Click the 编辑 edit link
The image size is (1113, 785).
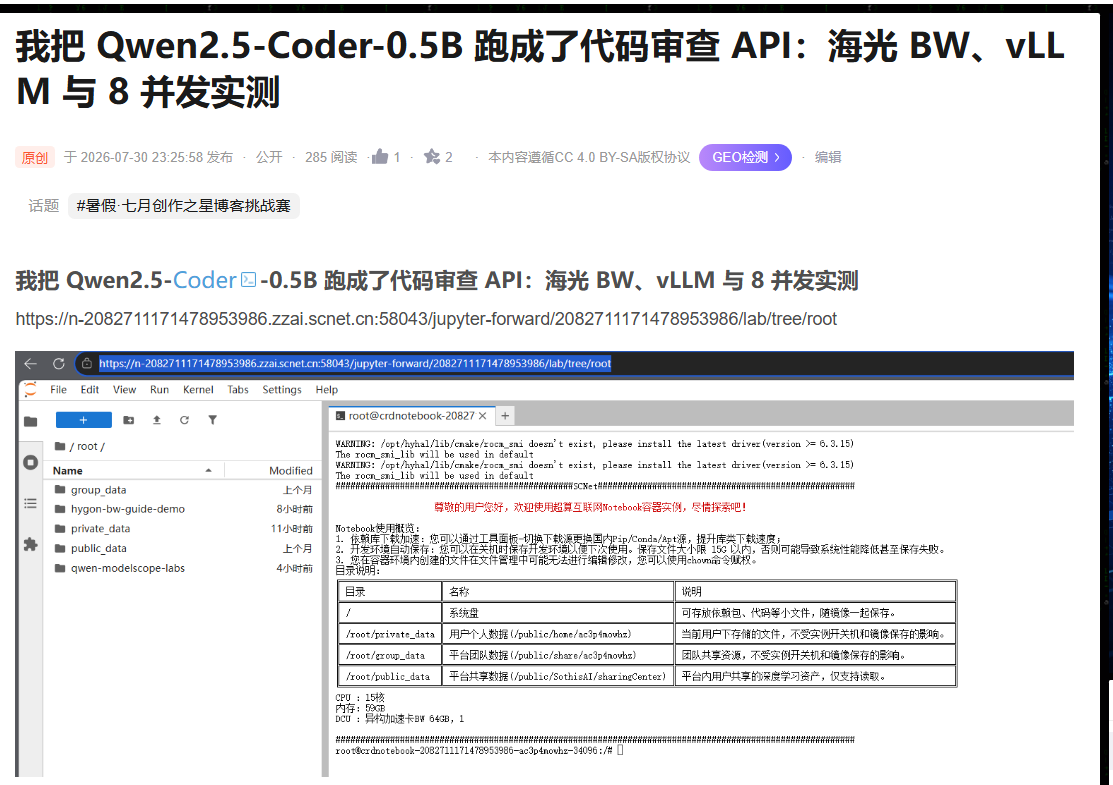(x=828, y=158)
